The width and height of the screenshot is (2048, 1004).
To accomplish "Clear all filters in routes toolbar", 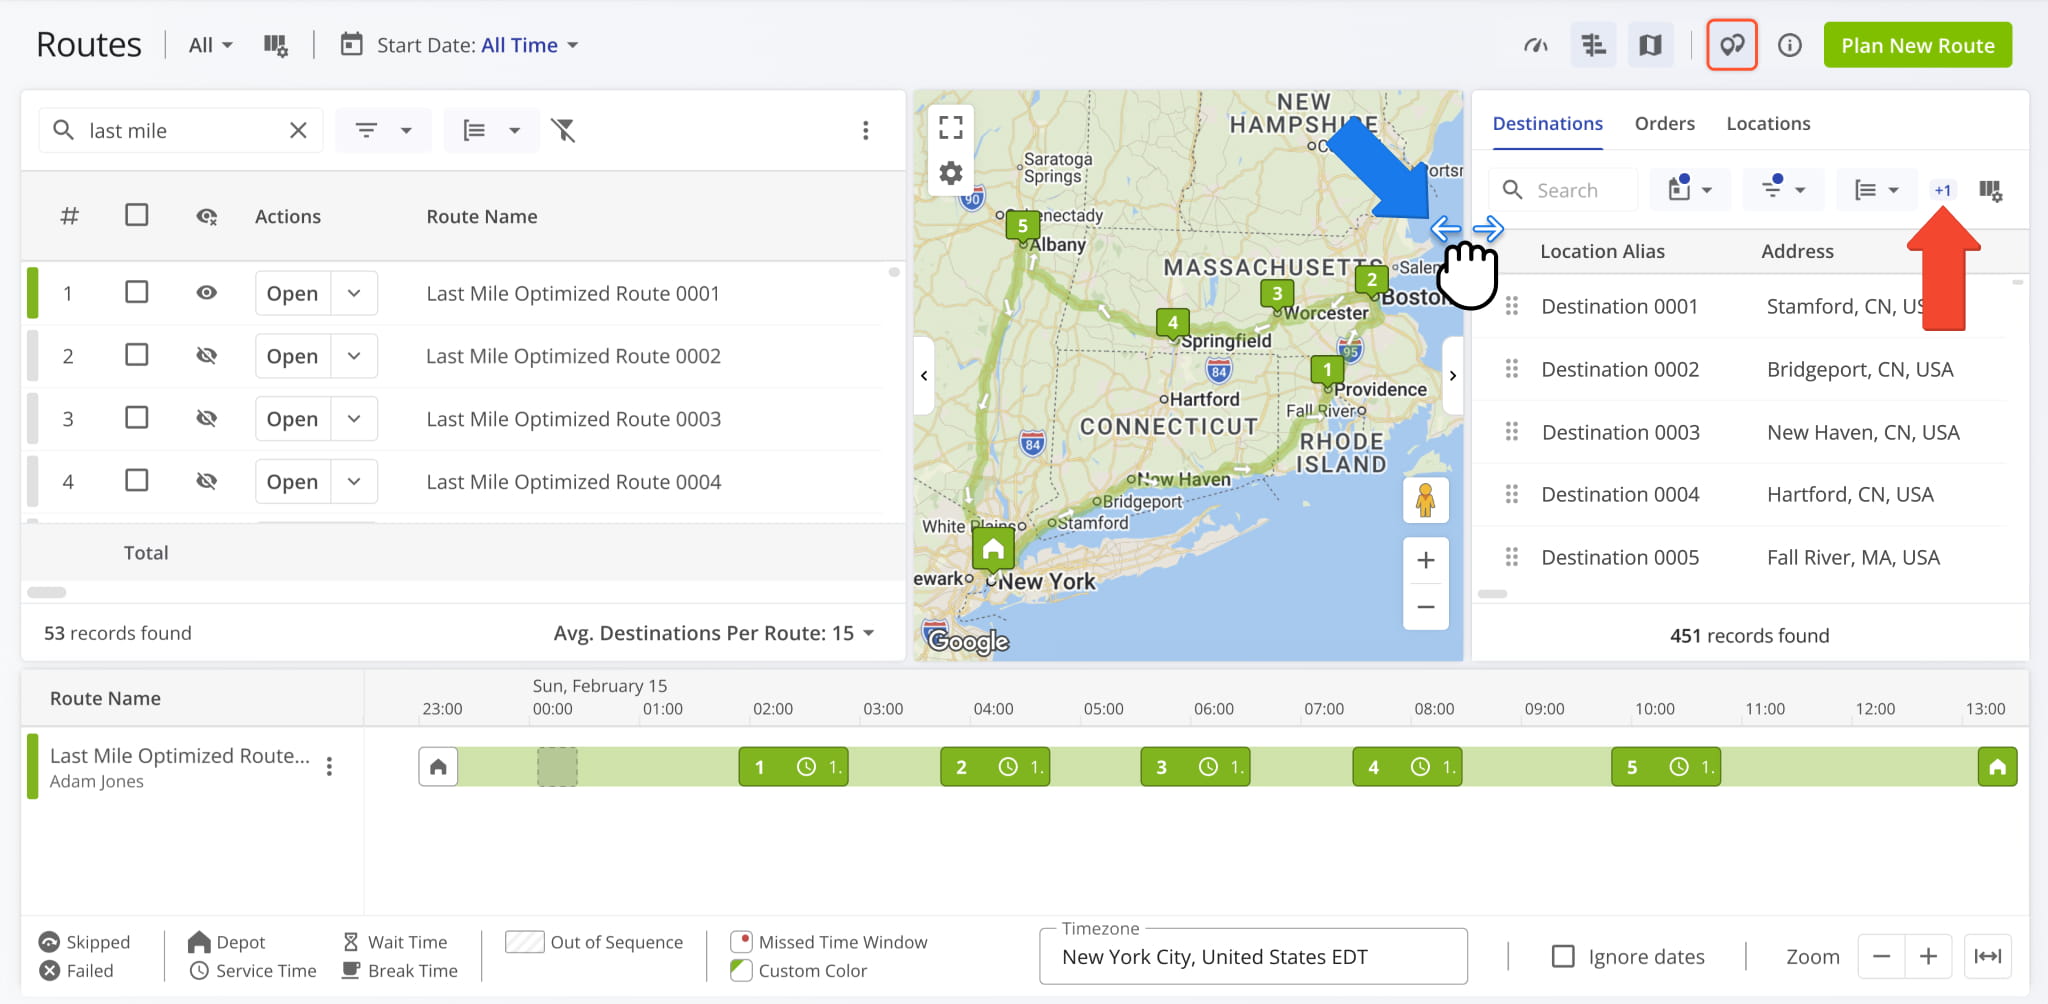I will point(564,130).
